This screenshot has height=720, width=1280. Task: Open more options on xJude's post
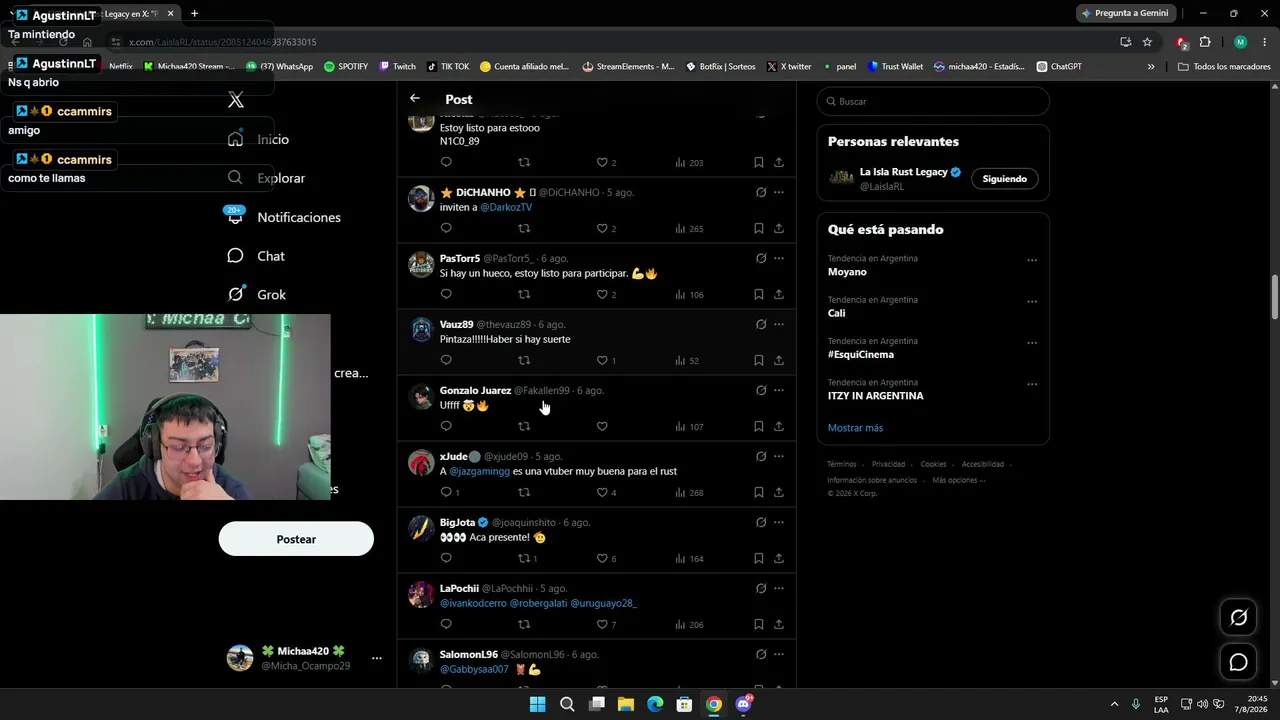tap(779, 456)
